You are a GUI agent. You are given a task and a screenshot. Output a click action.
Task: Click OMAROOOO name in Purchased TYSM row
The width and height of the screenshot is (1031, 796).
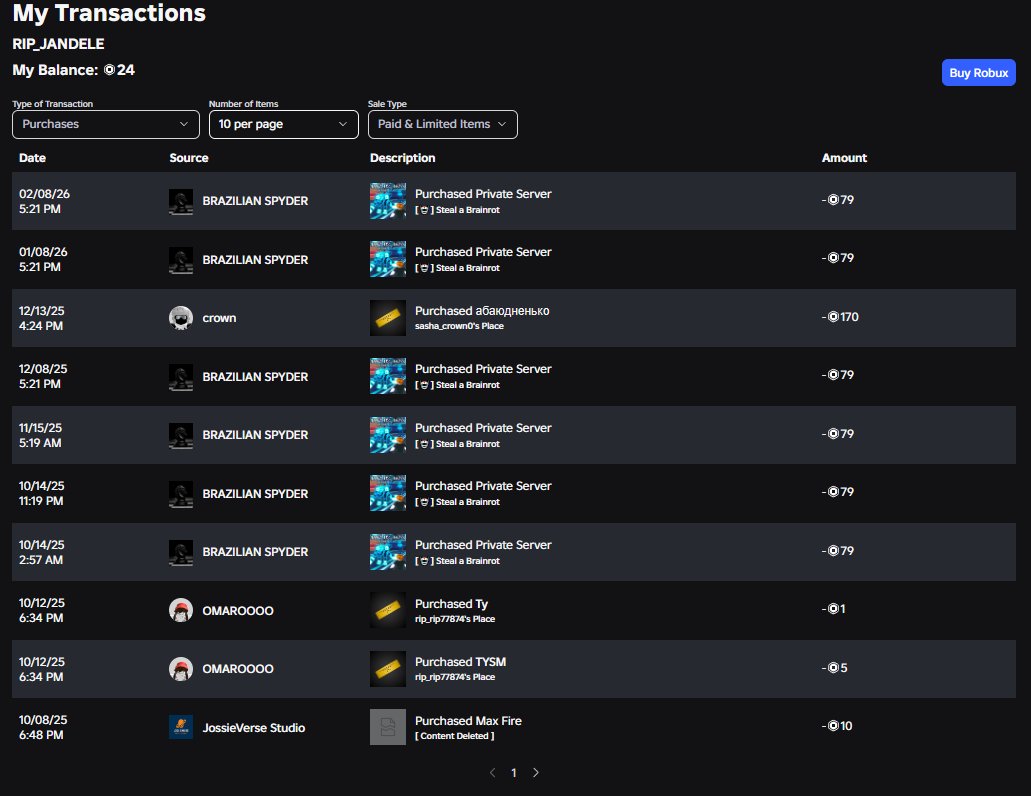[x=238, y=669]
